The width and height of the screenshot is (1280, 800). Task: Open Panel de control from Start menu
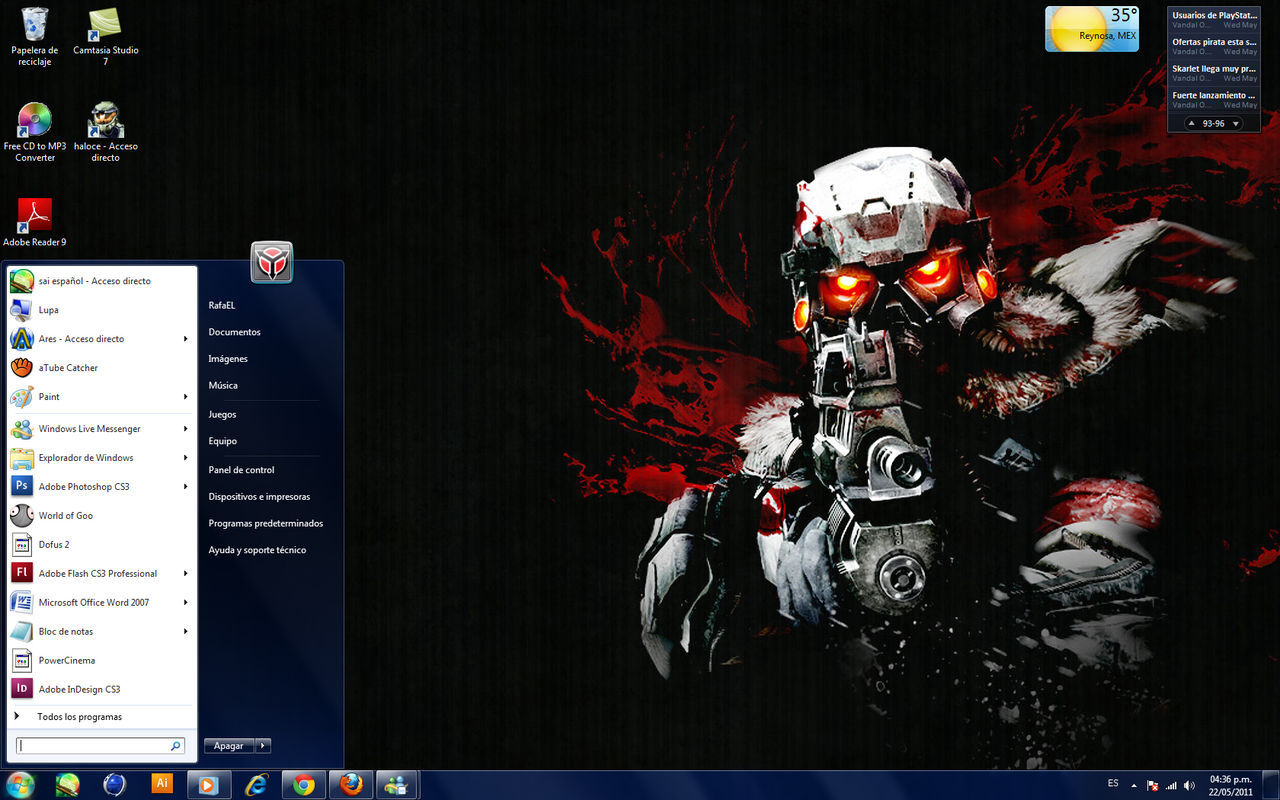(241, 470)
